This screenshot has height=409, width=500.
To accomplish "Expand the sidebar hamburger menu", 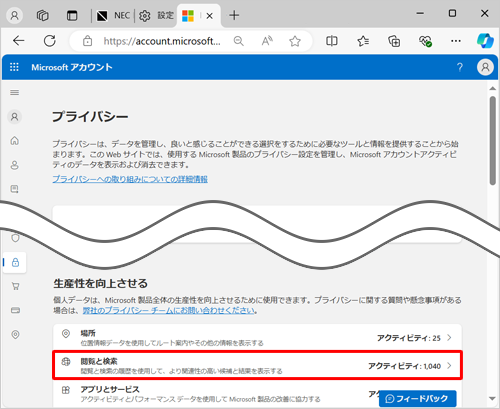I will [x=14, y=92].
